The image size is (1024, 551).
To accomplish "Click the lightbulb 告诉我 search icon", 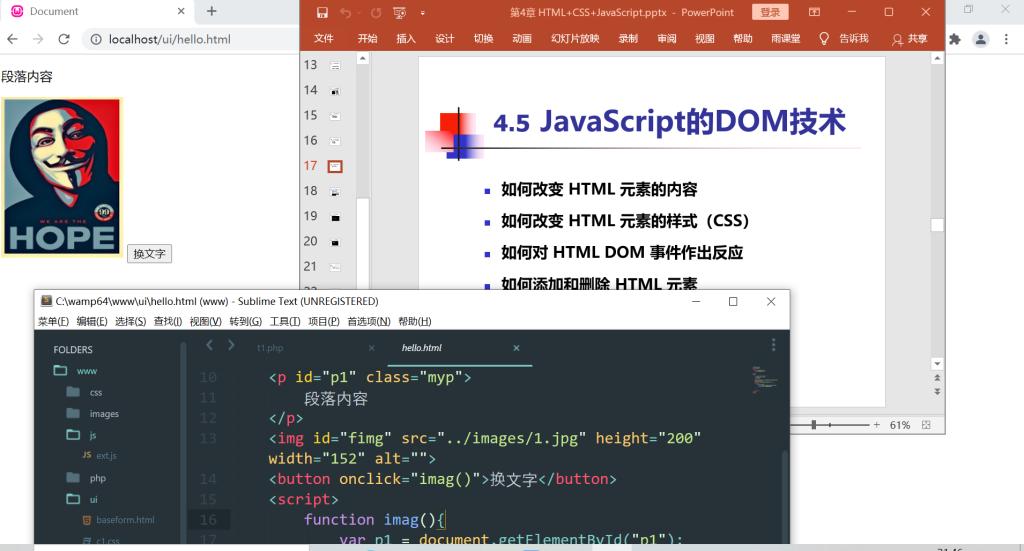I will tap(824, 39).
